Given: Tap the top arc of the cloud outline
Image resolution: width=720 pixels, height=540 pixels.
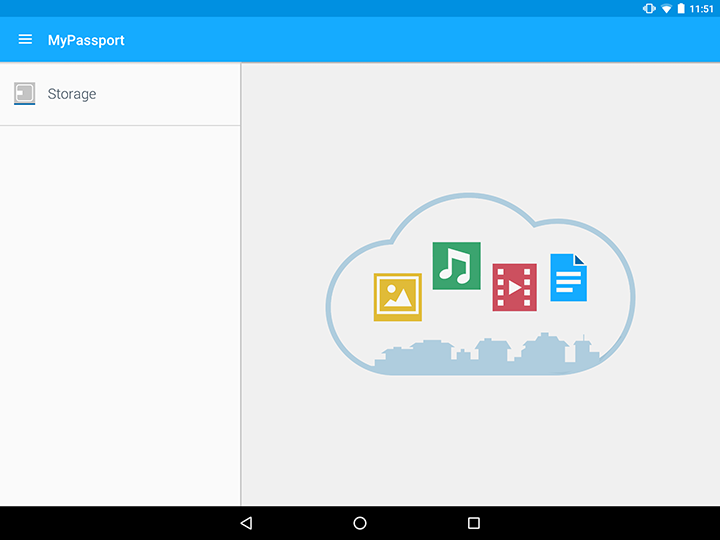Looking at the screenshot, I should (462, 196).
